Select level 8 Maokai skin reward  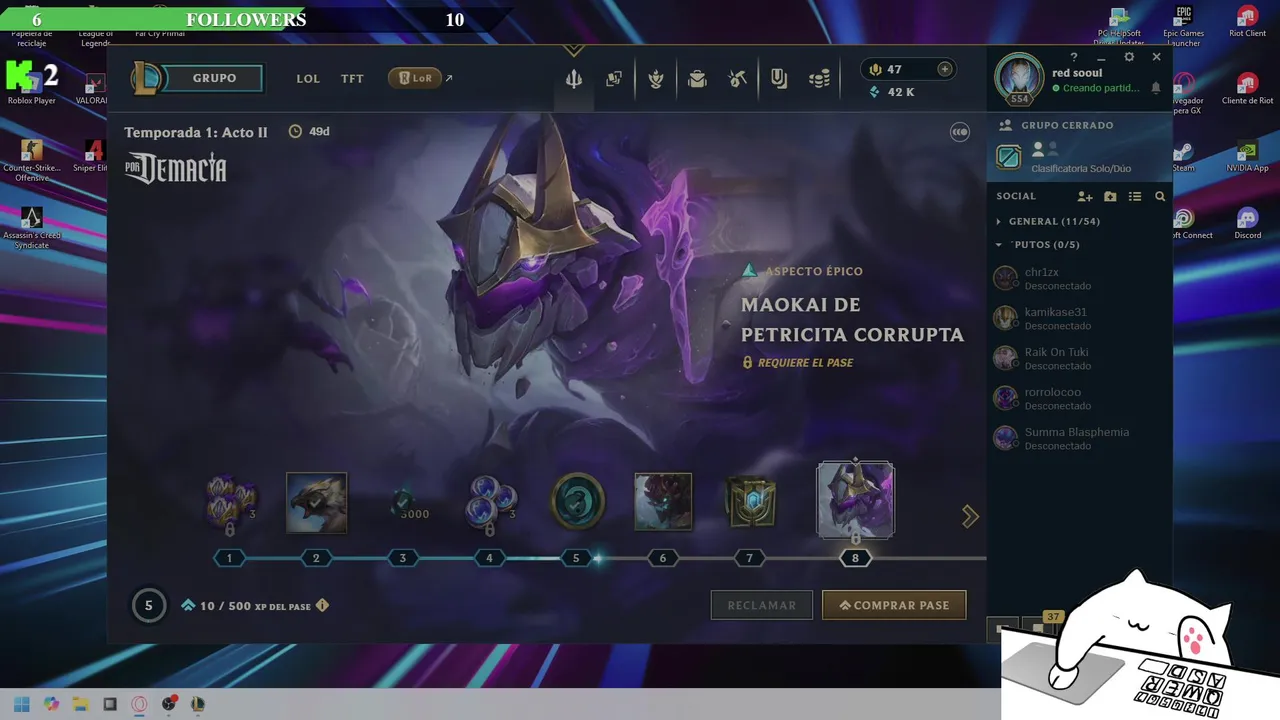tap(856, 500)
